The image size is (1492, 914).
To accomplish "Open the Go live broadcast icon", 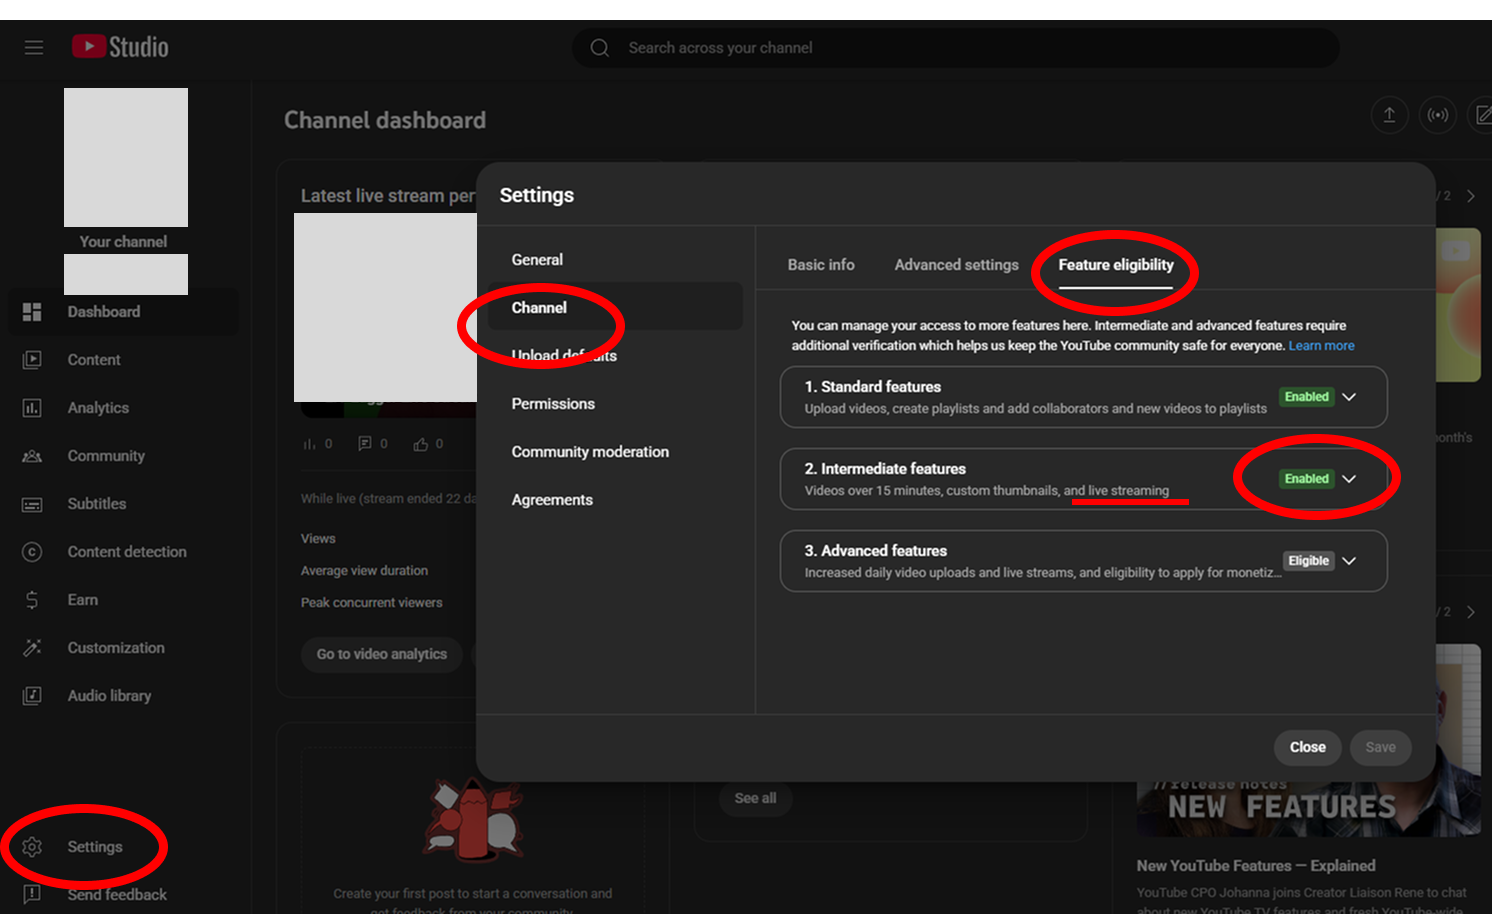I will coord(1438,114).
